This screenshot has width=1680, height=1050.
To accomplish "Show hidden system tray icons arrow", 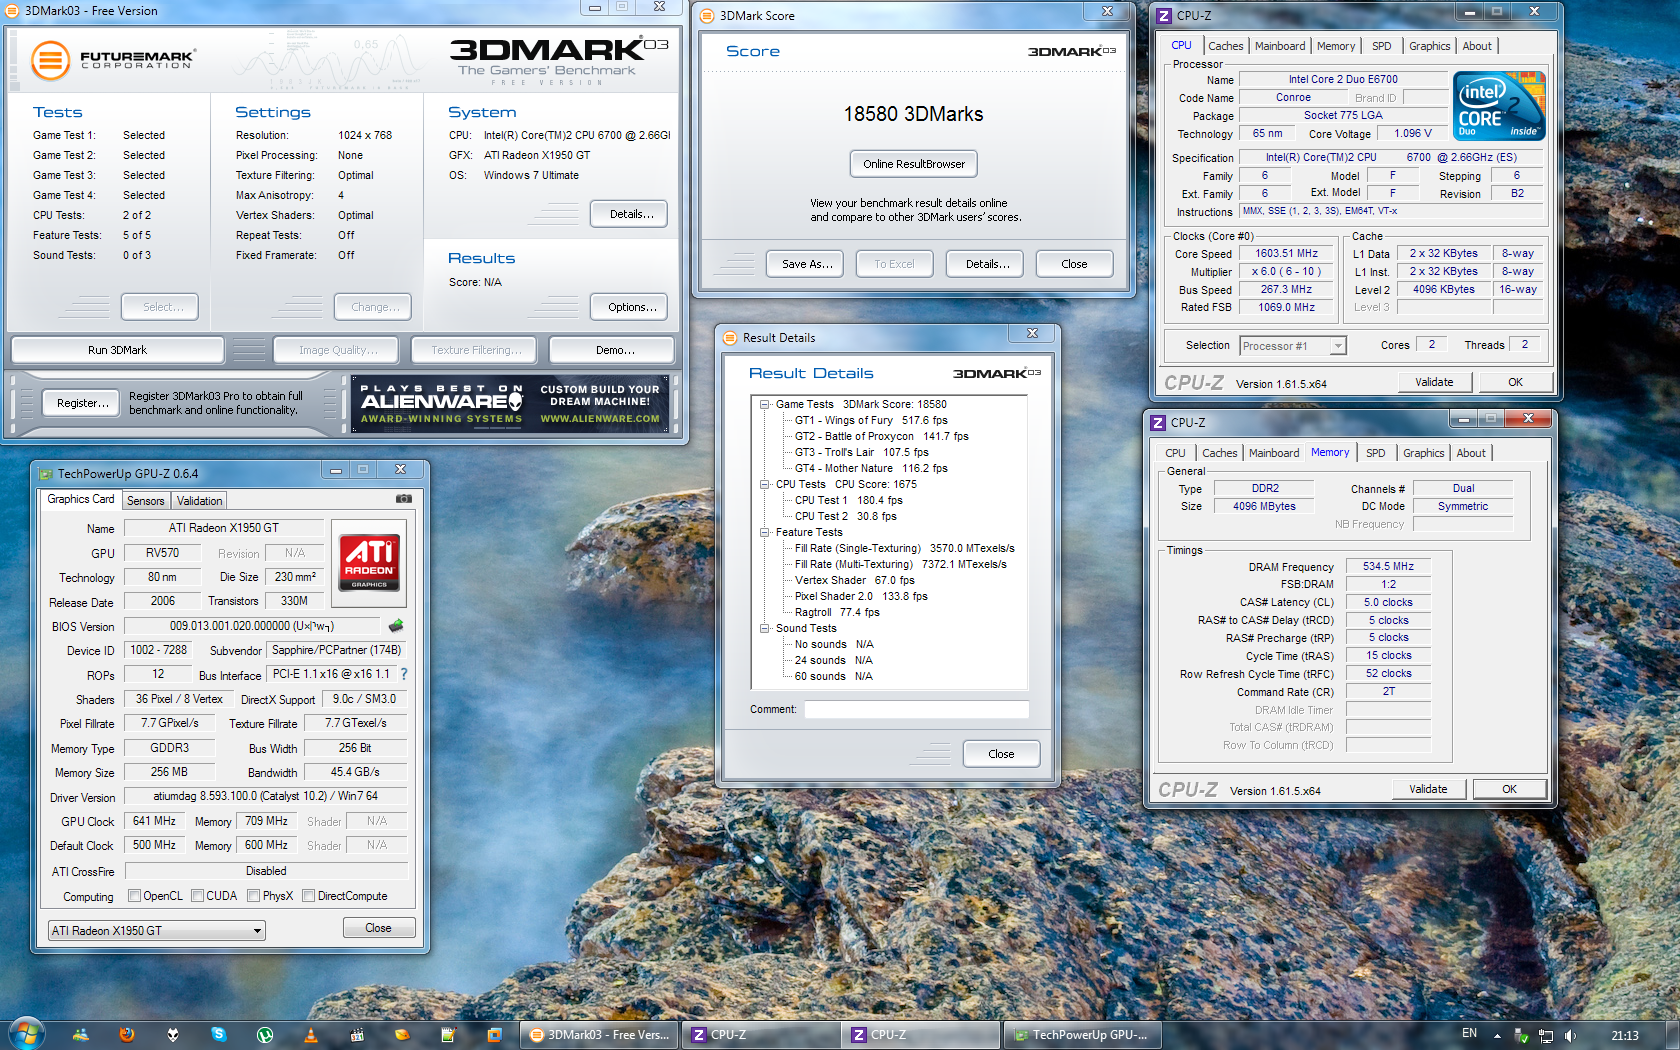I will (x=1497, y=1036).
